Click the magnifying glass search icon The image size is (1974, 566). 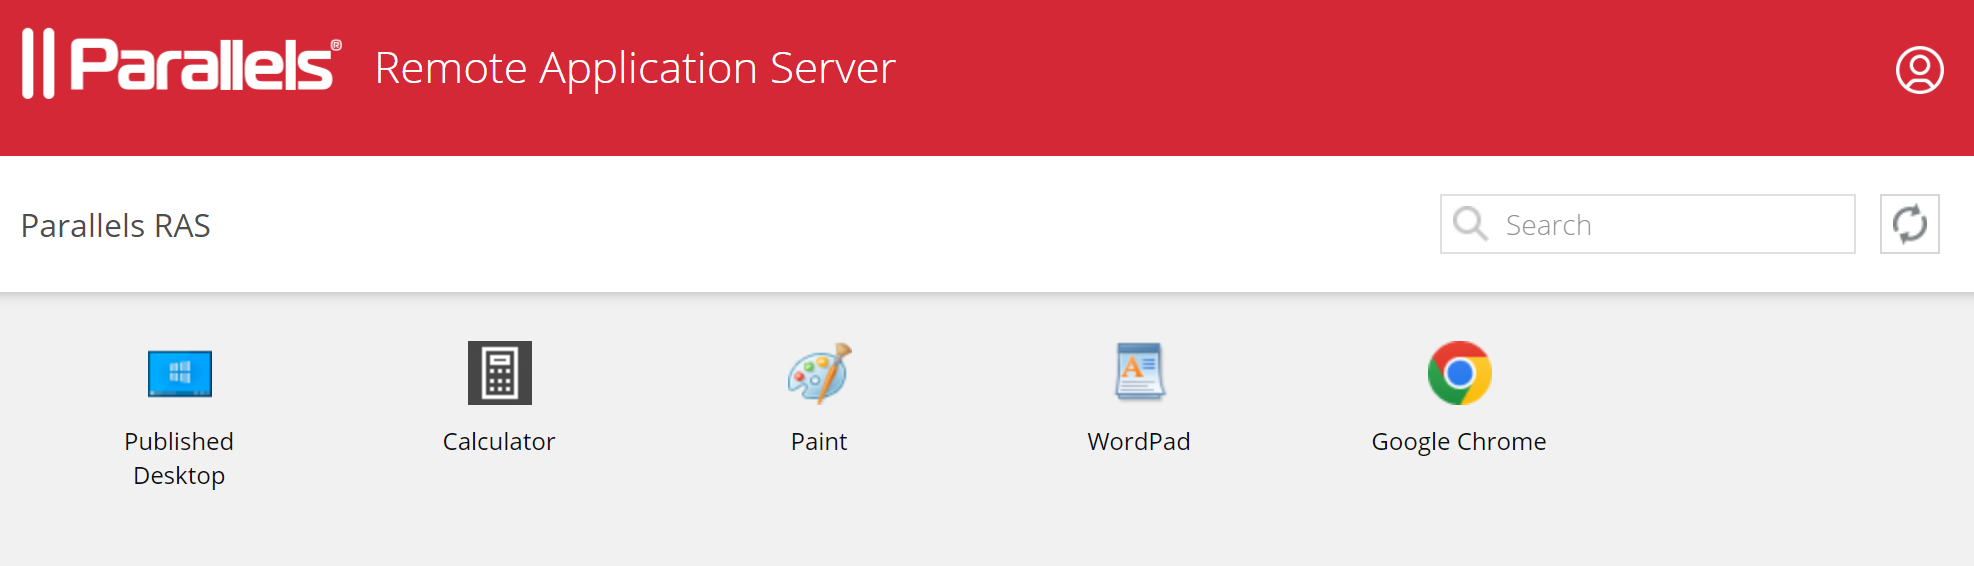(1470, 224)
